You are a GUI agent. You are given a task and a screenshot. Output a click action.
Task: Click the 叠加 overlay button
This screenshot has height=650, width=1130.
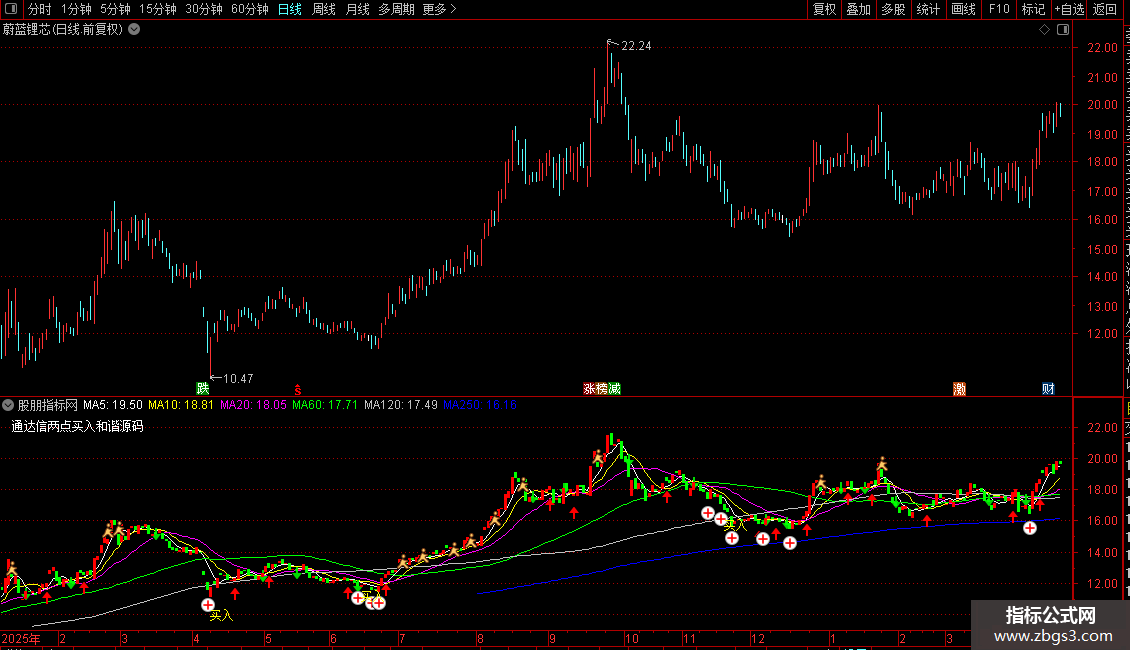pyautogui.click(x=858, y=9)
